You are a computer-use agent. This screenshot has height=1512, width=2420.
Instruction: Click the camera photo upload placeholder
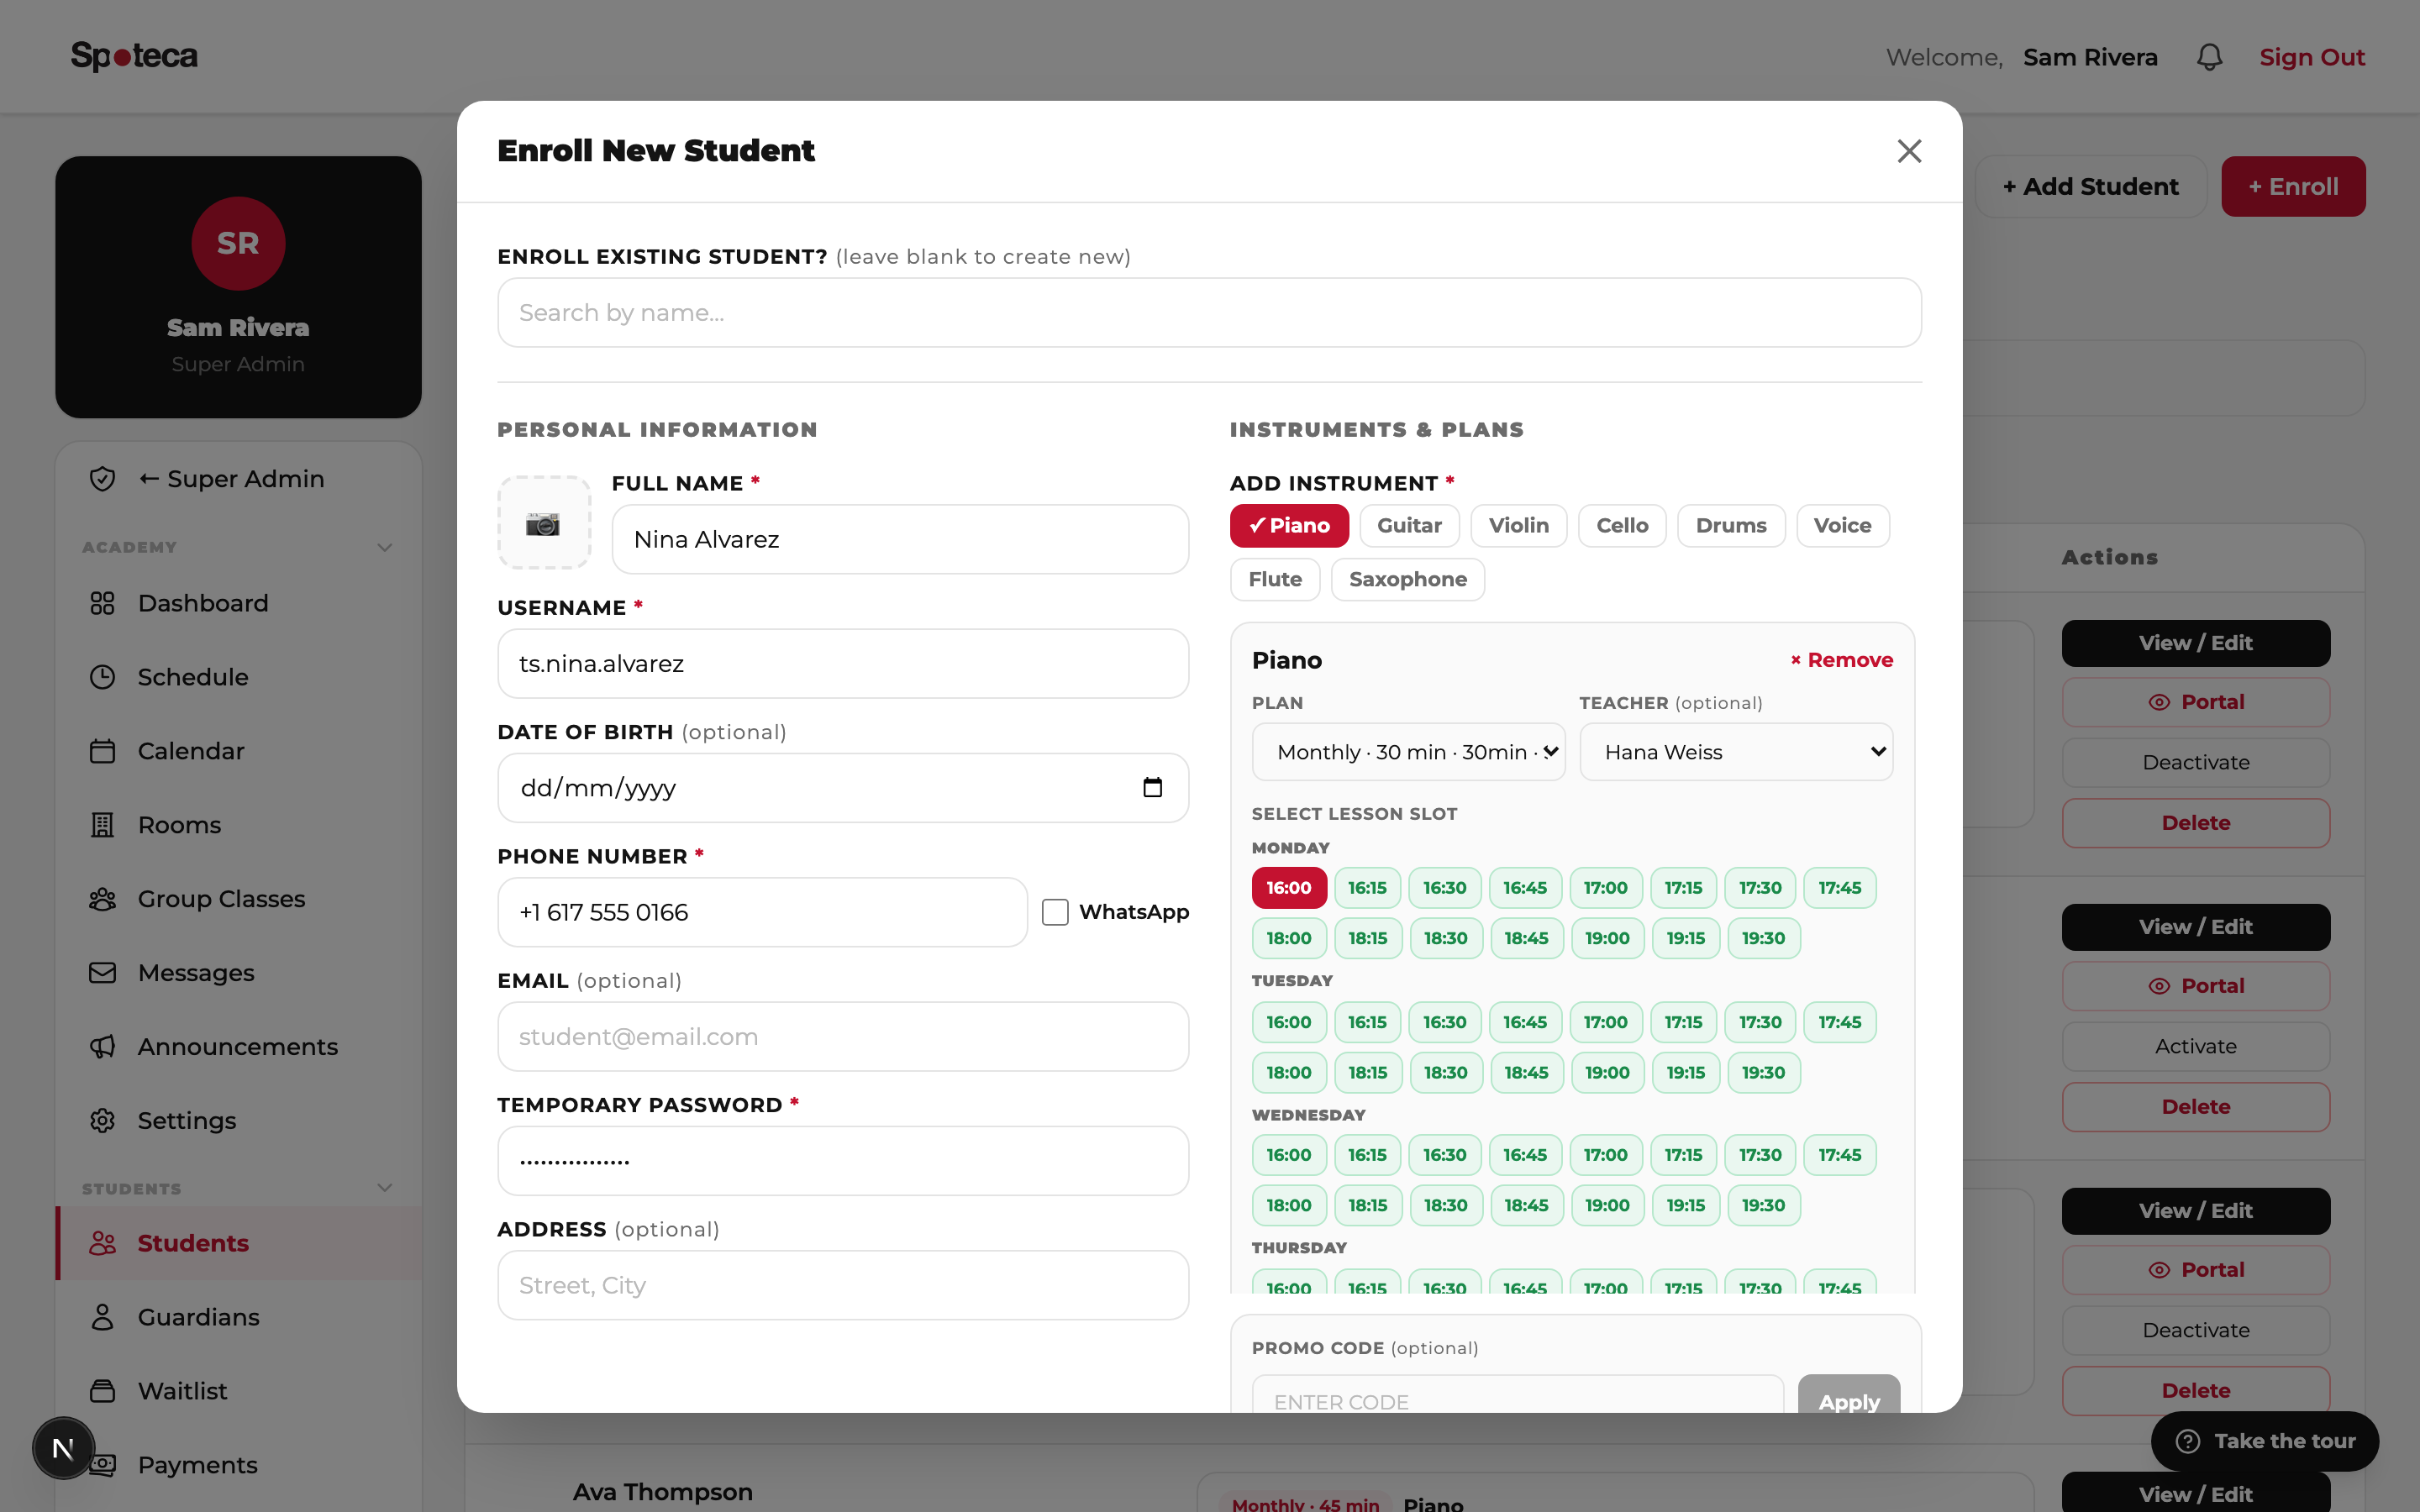pos(544,523)
